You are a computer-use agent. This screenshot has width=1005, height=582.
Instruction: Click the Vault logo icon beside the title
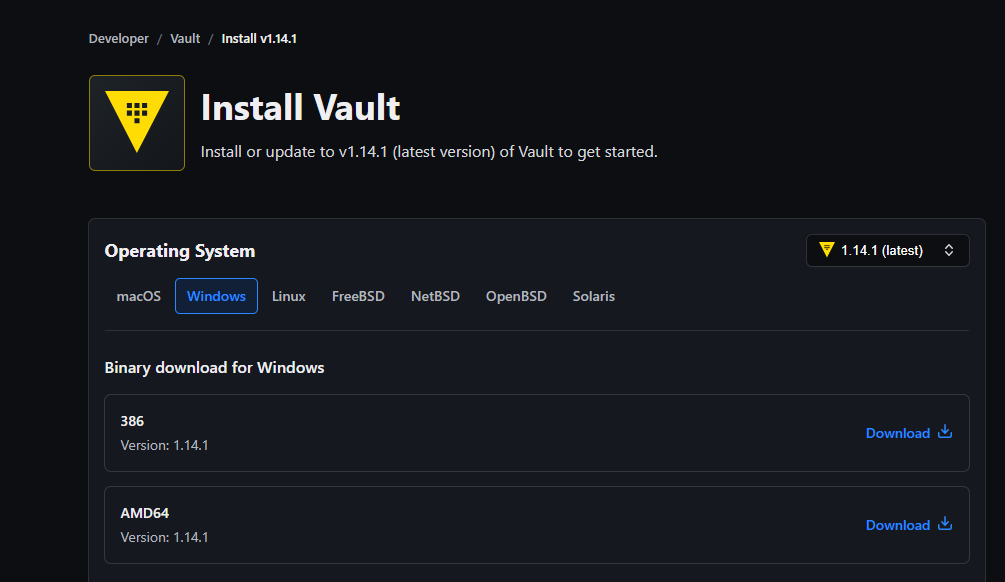pos(137,123)
